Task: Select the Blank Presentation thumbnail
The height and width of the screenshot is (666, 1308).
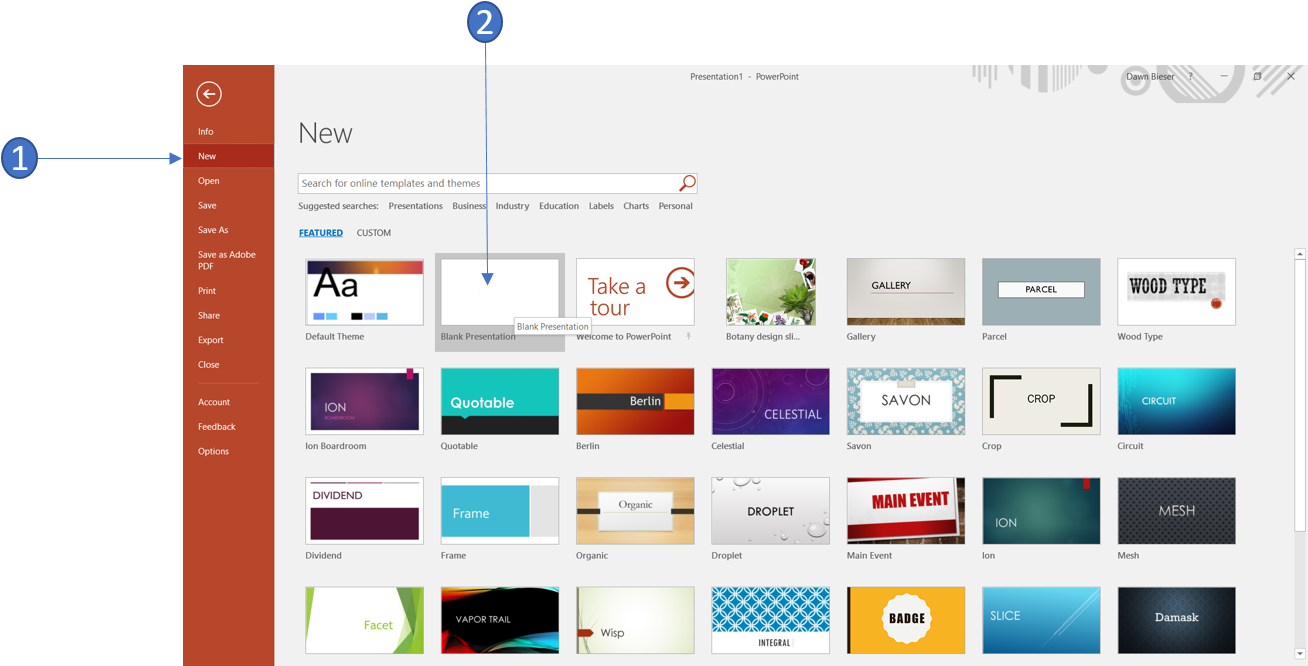Action: click(499, 292)
